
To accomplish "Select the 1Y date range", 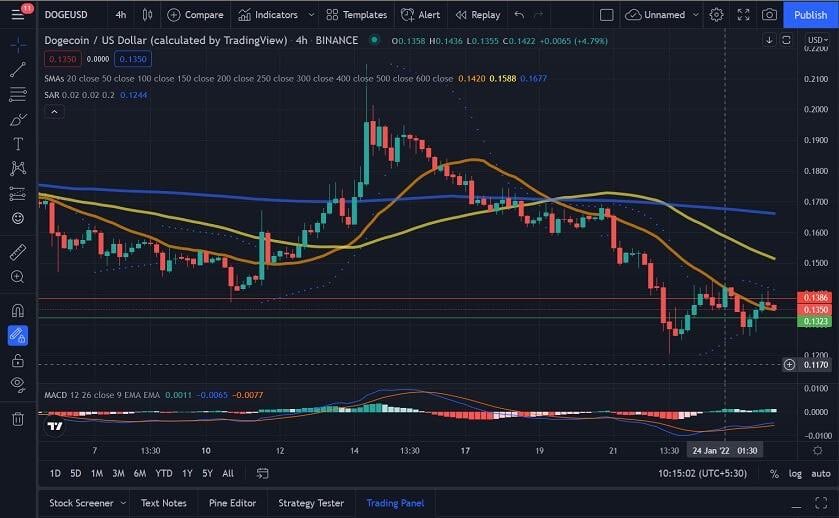I will point(187,473).
